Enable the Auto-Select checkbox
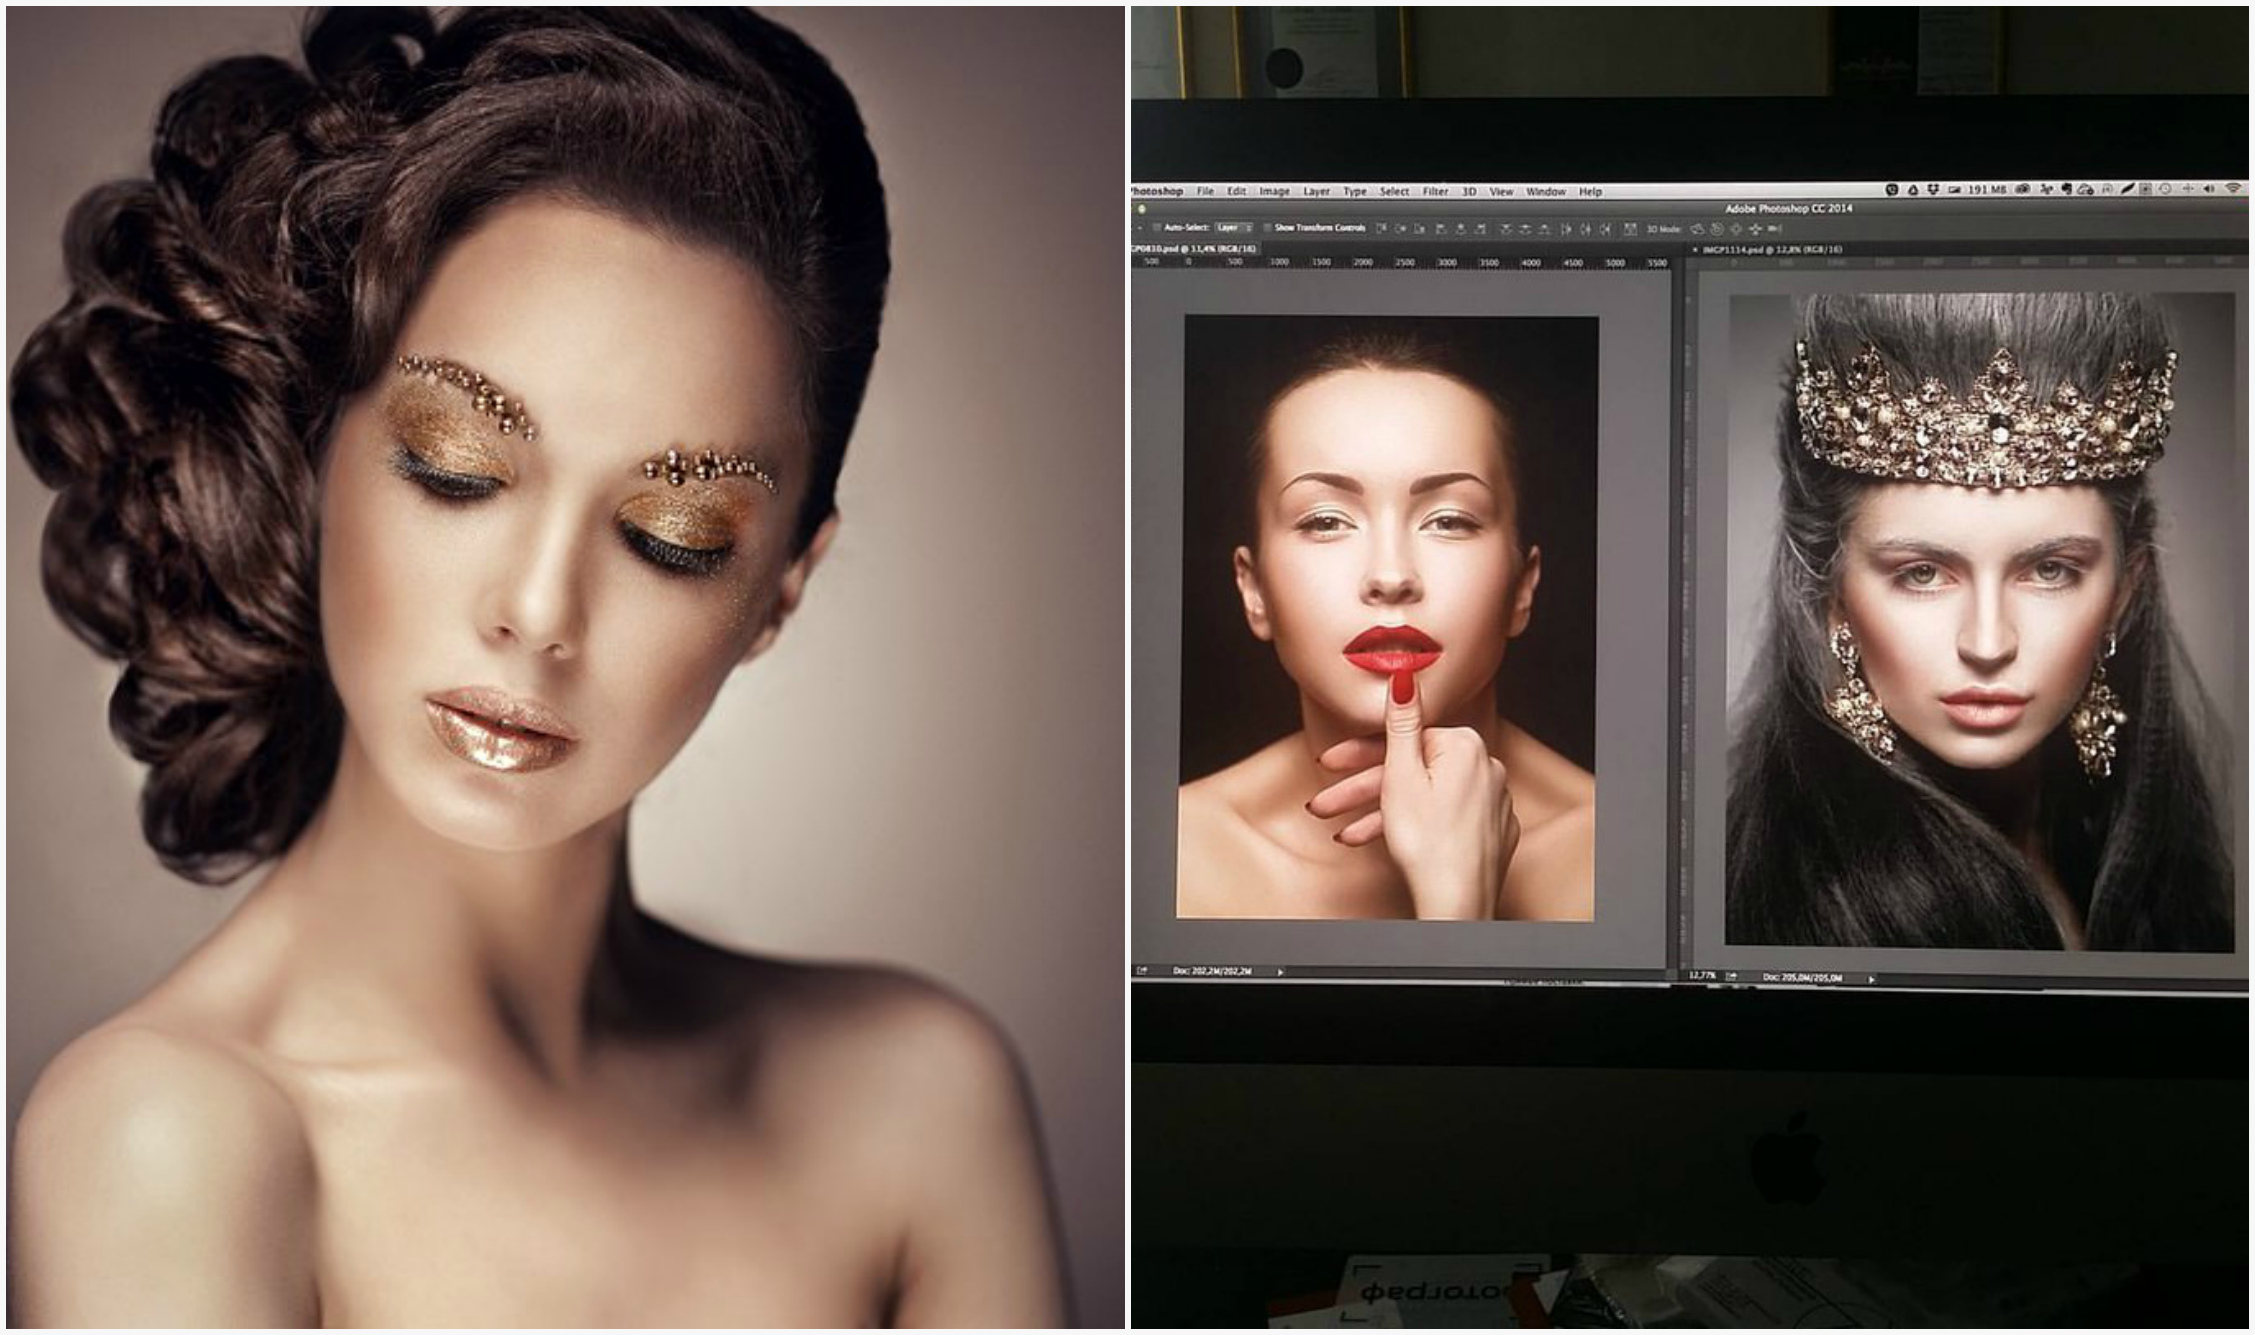Image resolution: width=2255 pixels, height=1335 pixels. click(x=1157, y=228)
